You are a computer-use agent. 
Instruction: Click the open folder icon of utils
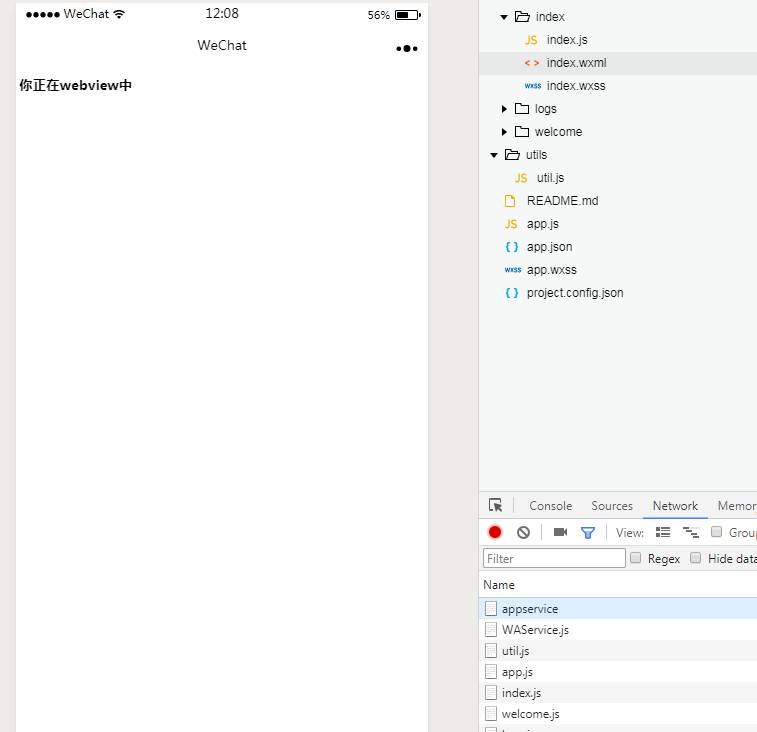512,155
